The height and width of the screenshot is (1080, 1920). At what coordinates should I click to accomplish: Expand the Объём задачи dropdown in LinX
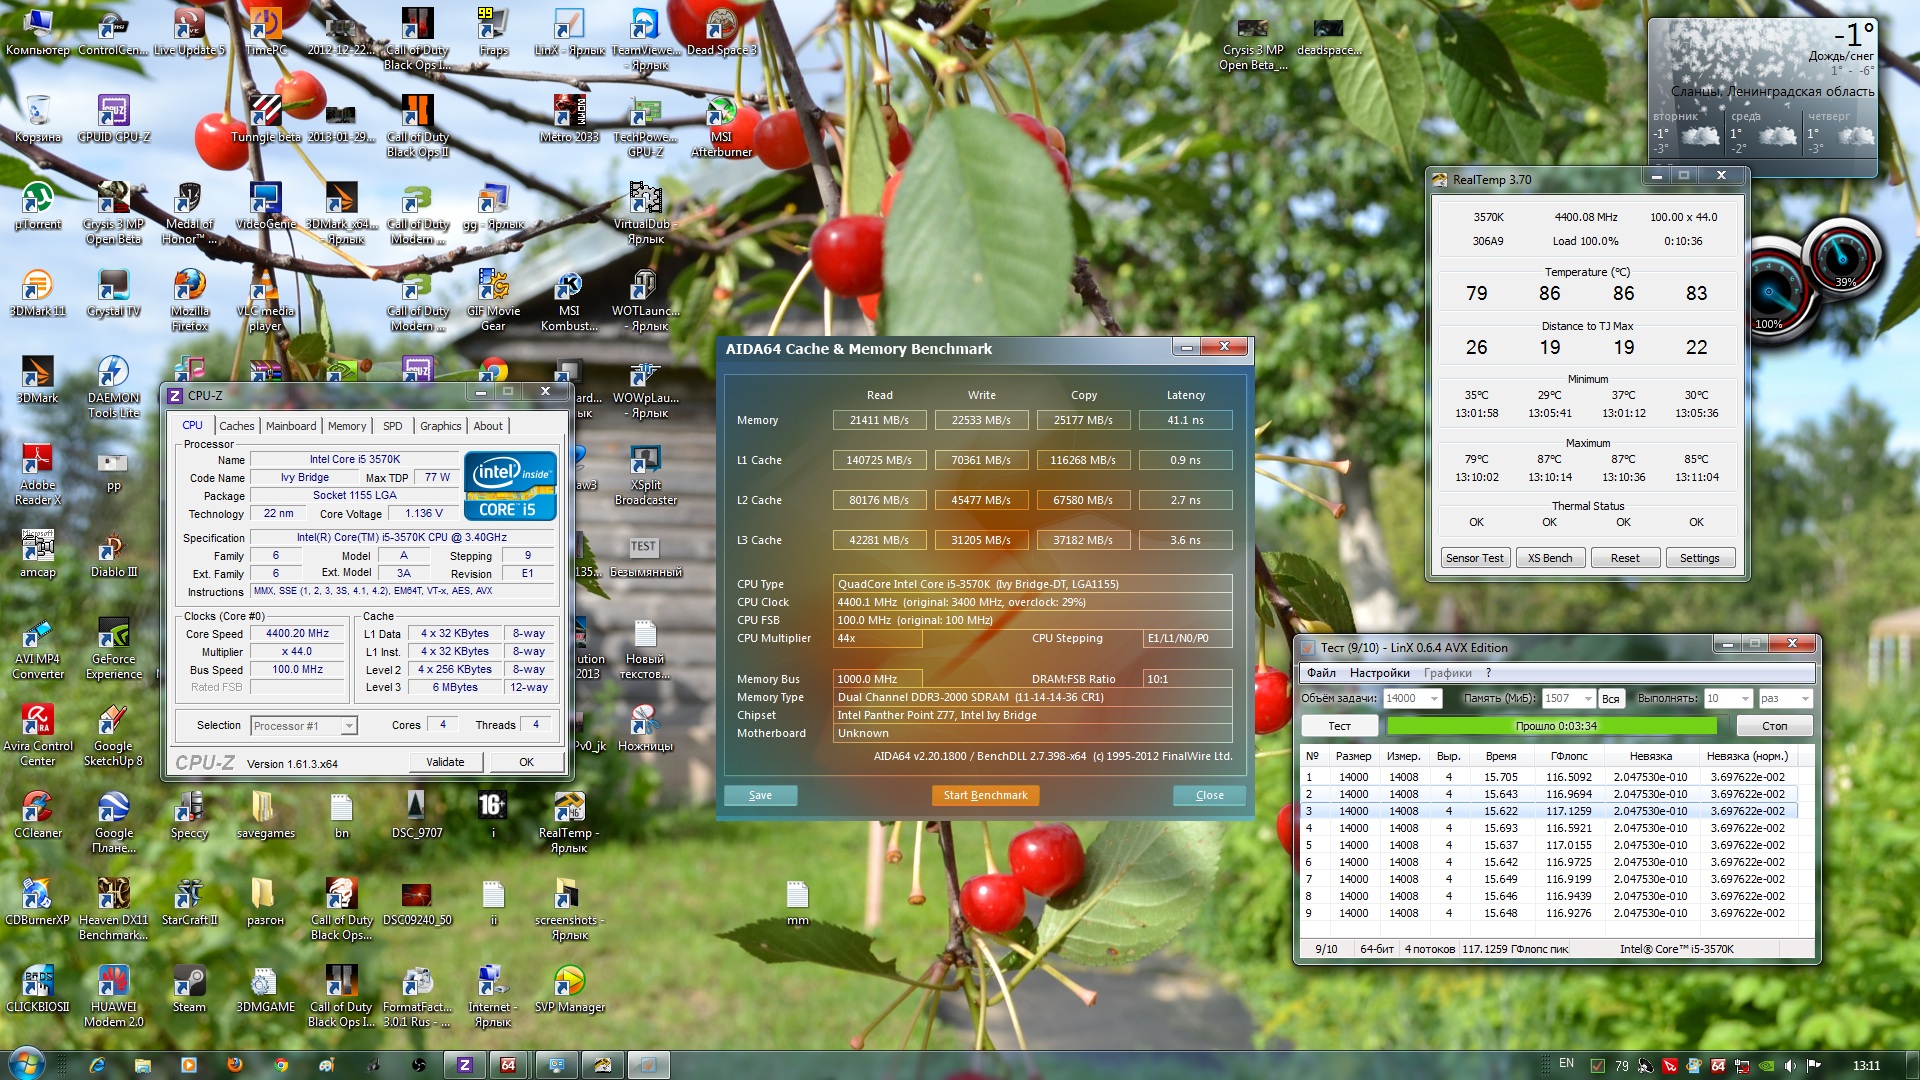pyautogui.click(x=1434, y=698)
